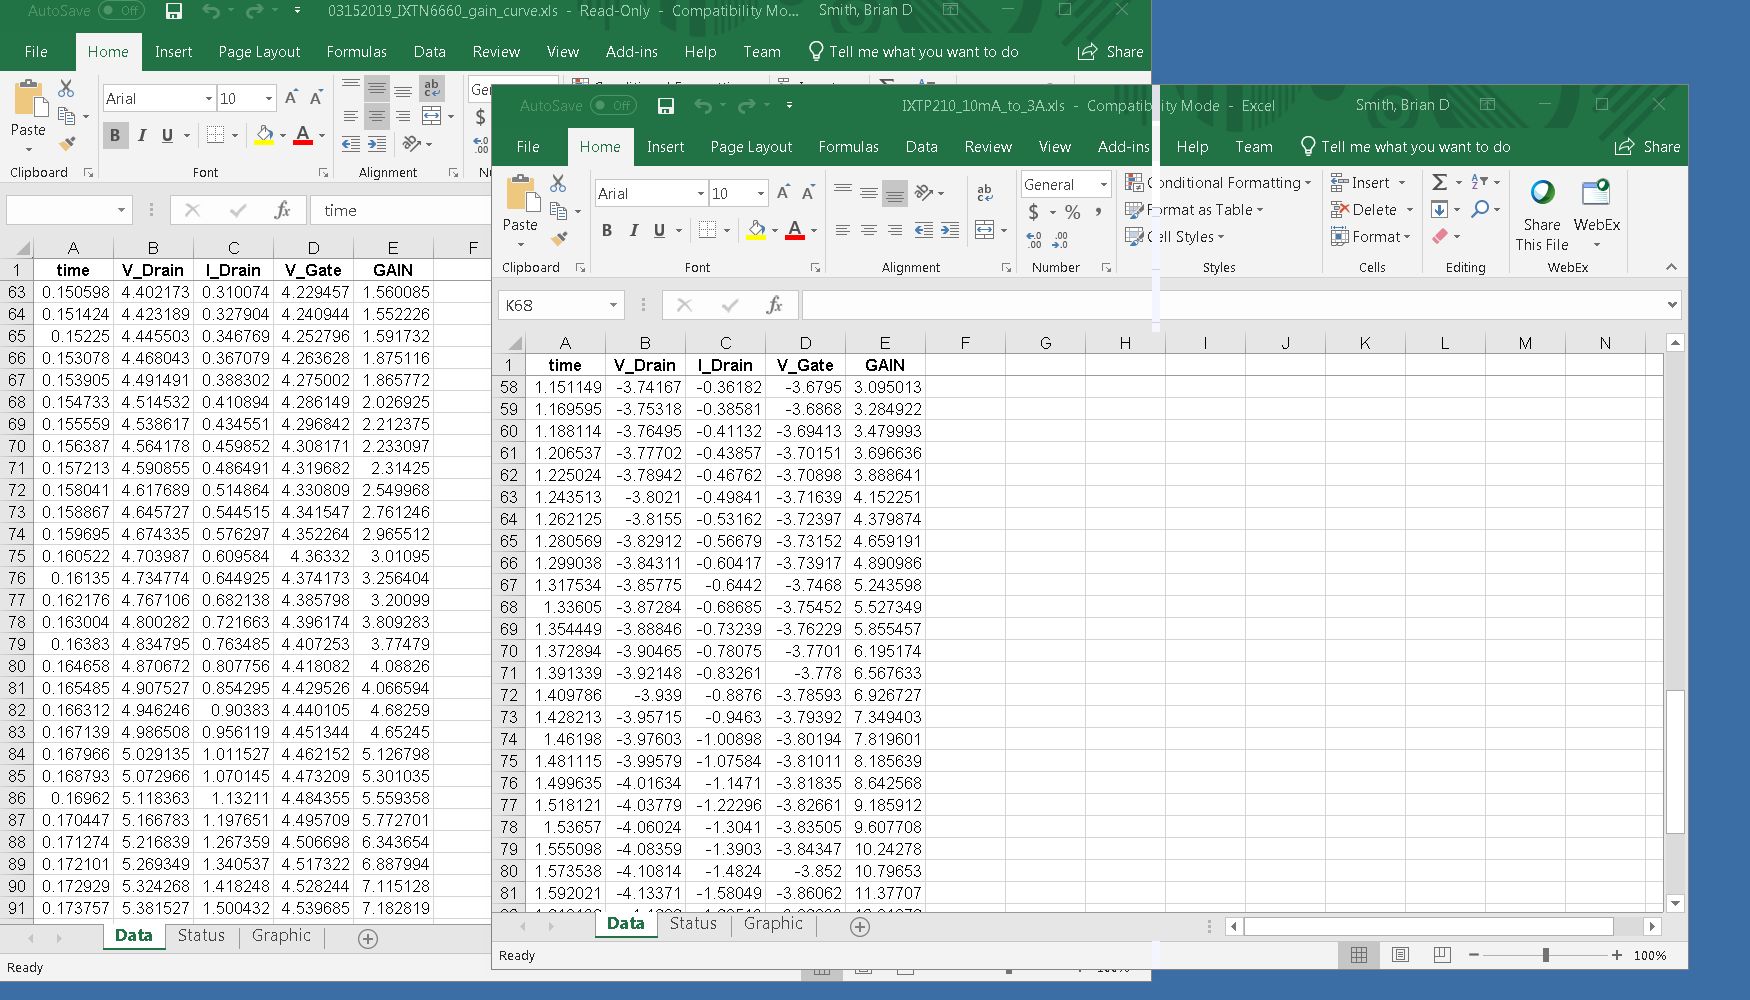Open font size dropdown in IXTP210 window

pyautogui.click(x=761, y=194)
